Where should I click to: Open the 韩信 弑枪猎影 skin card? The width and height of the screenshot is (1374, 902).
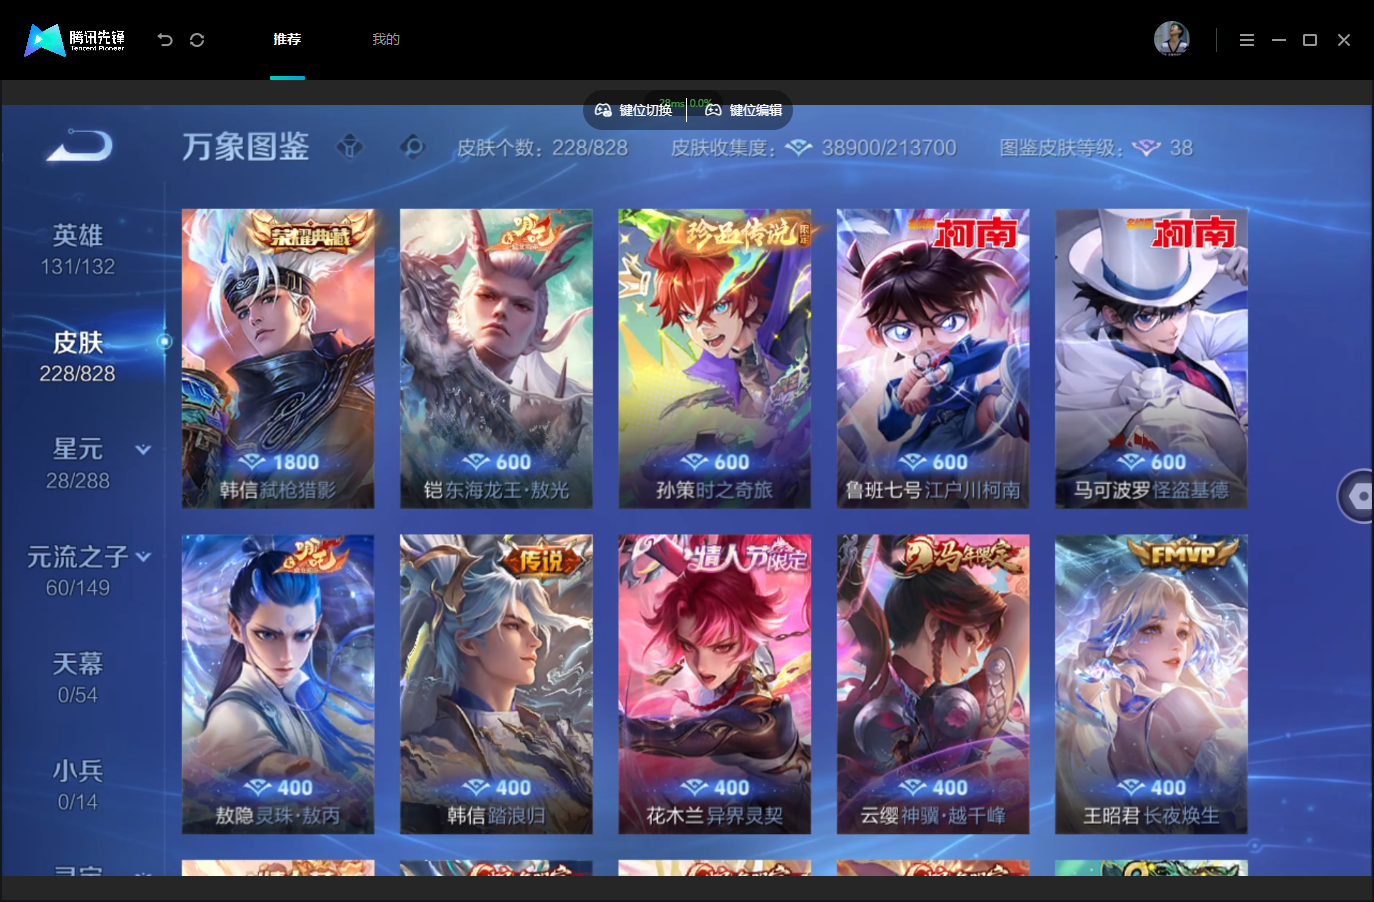(x=278, y=358)
